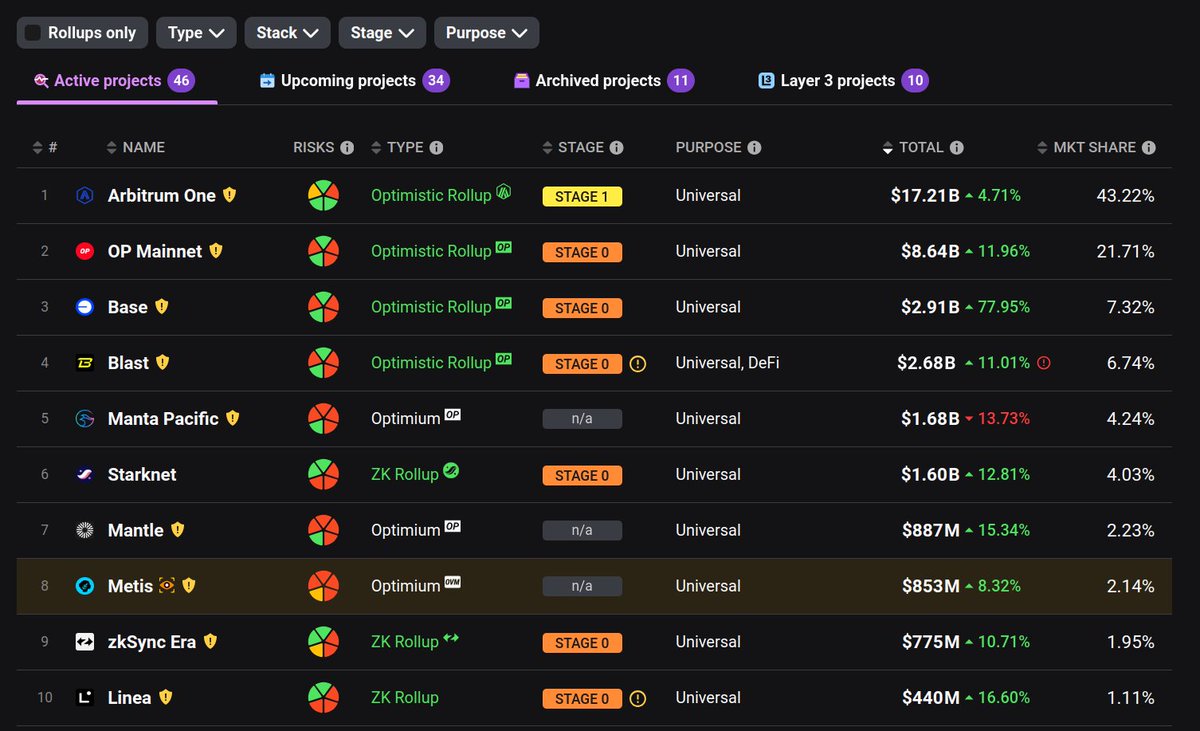
Task: Click the STAGE column info icon
Action: pyautogui.click(x=616, y=148)
